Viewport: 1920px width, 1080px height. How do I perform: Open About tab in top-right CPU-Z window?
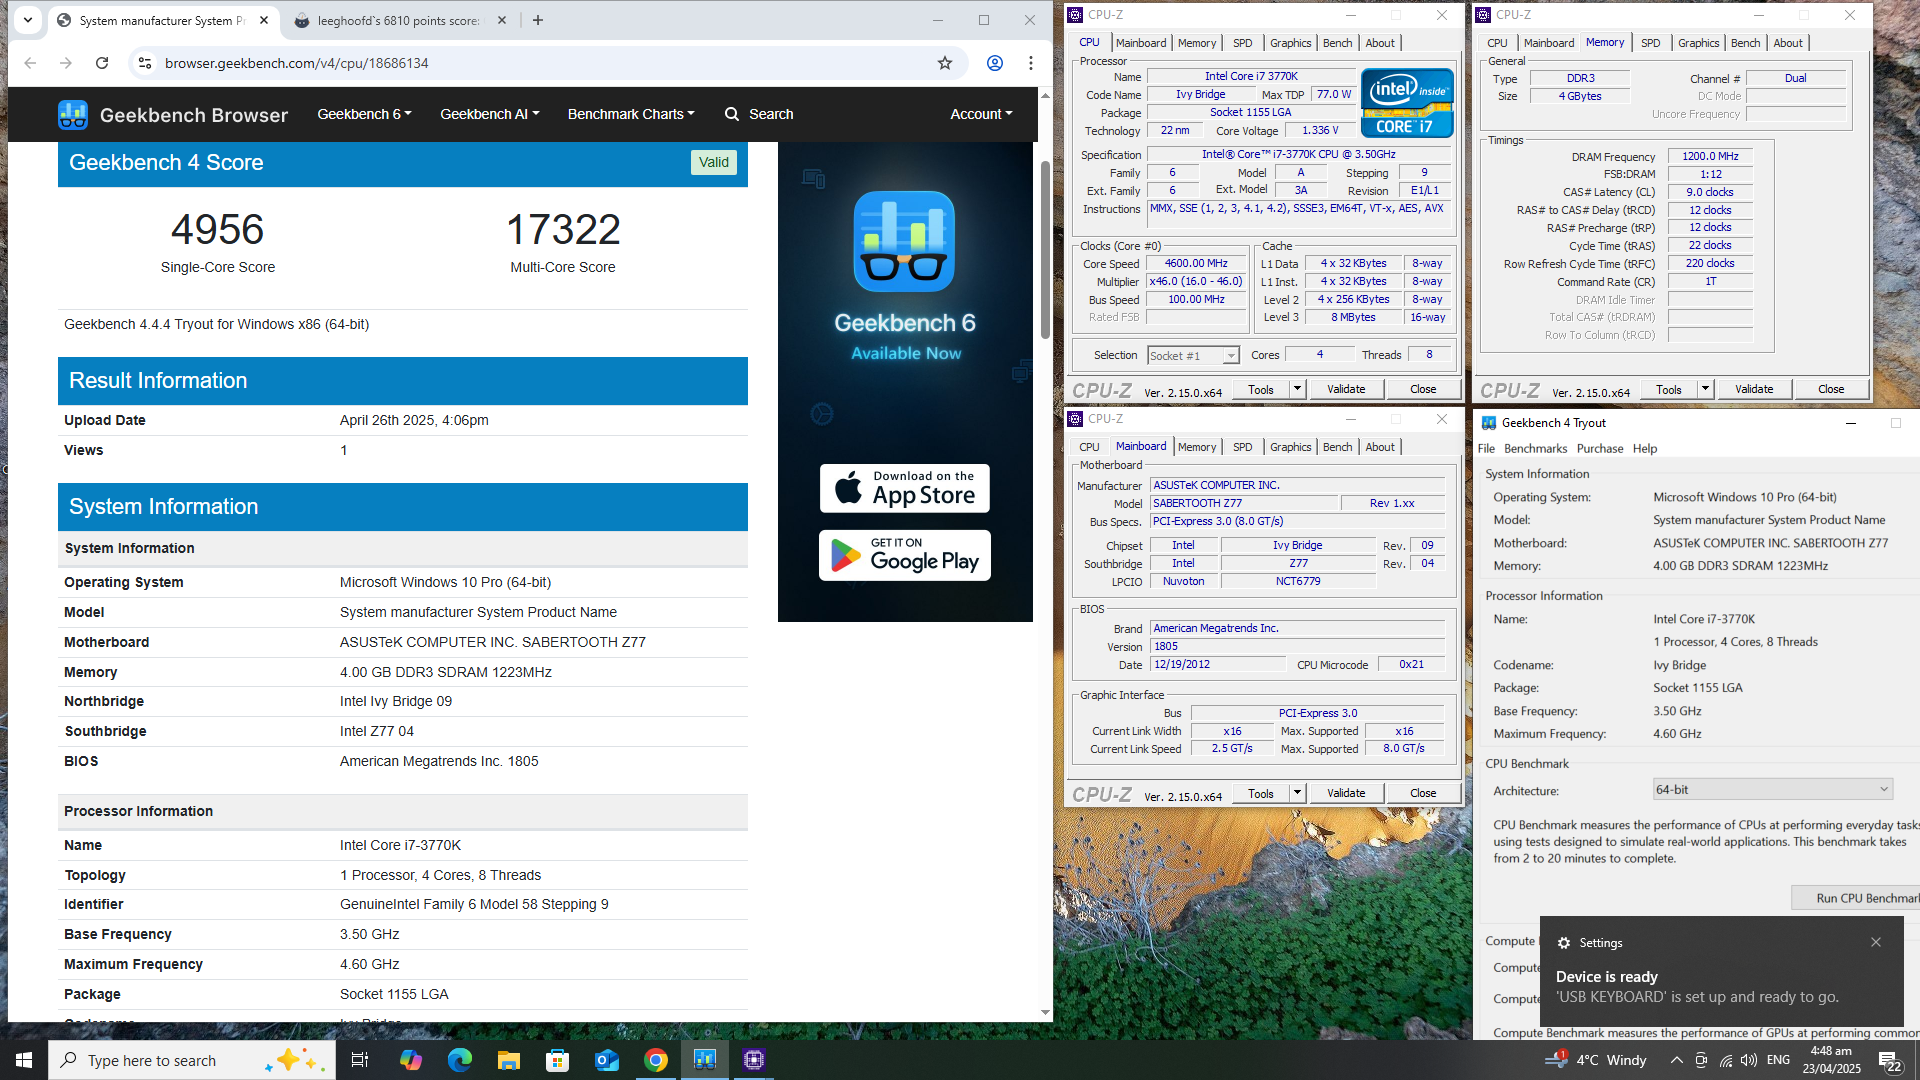click(1788, 43)
